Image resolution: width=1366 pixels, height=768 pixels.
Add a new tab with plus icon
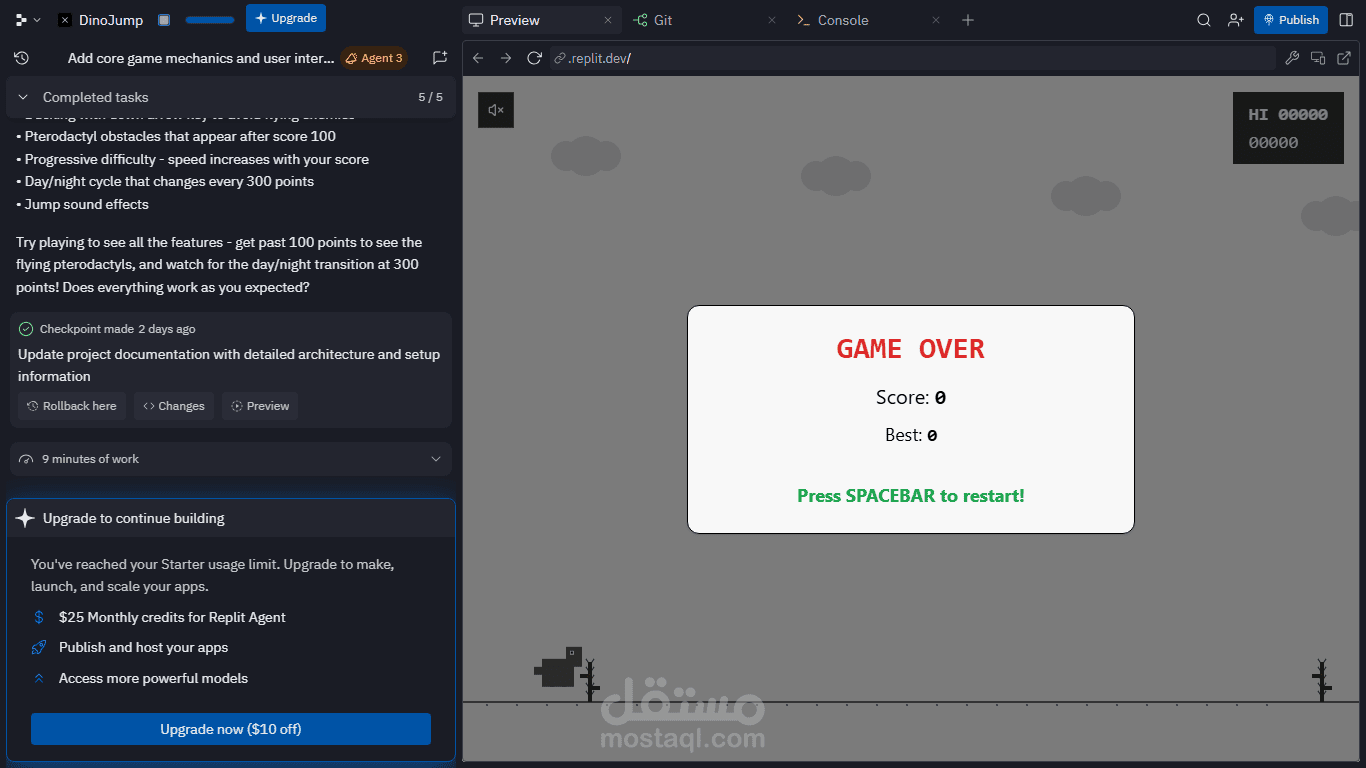point(967,20)
